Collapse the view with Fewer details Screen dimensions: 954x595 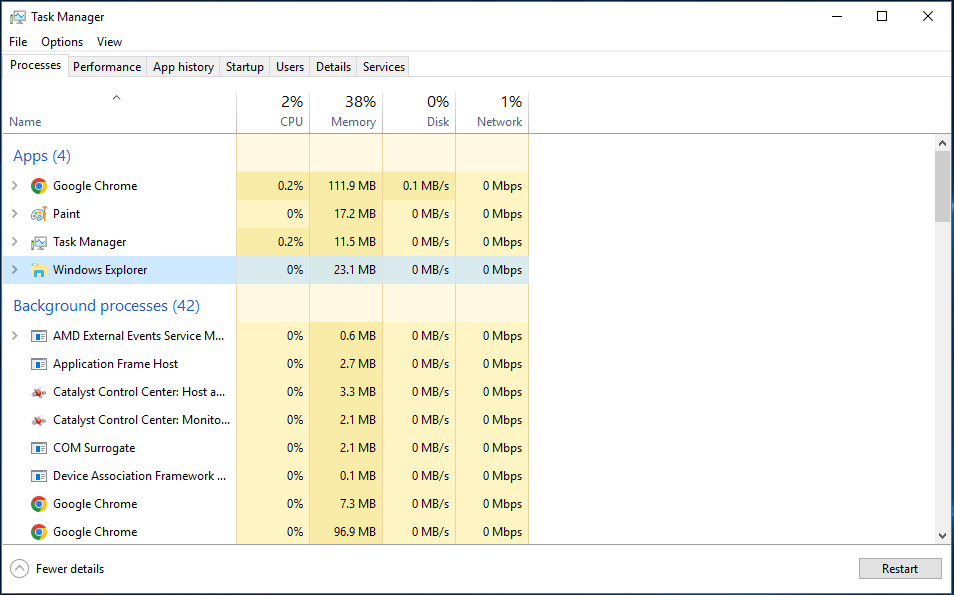pyautogui.click(x=57, y=569)
